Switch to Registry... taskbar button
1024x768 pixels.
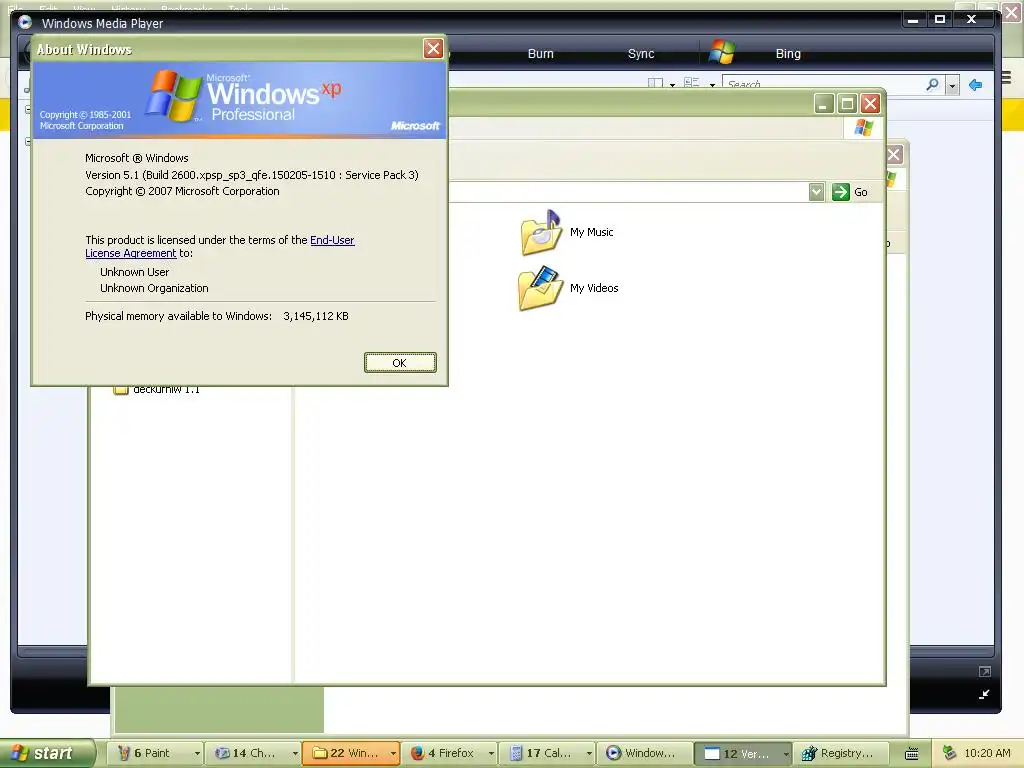(841, 753)
